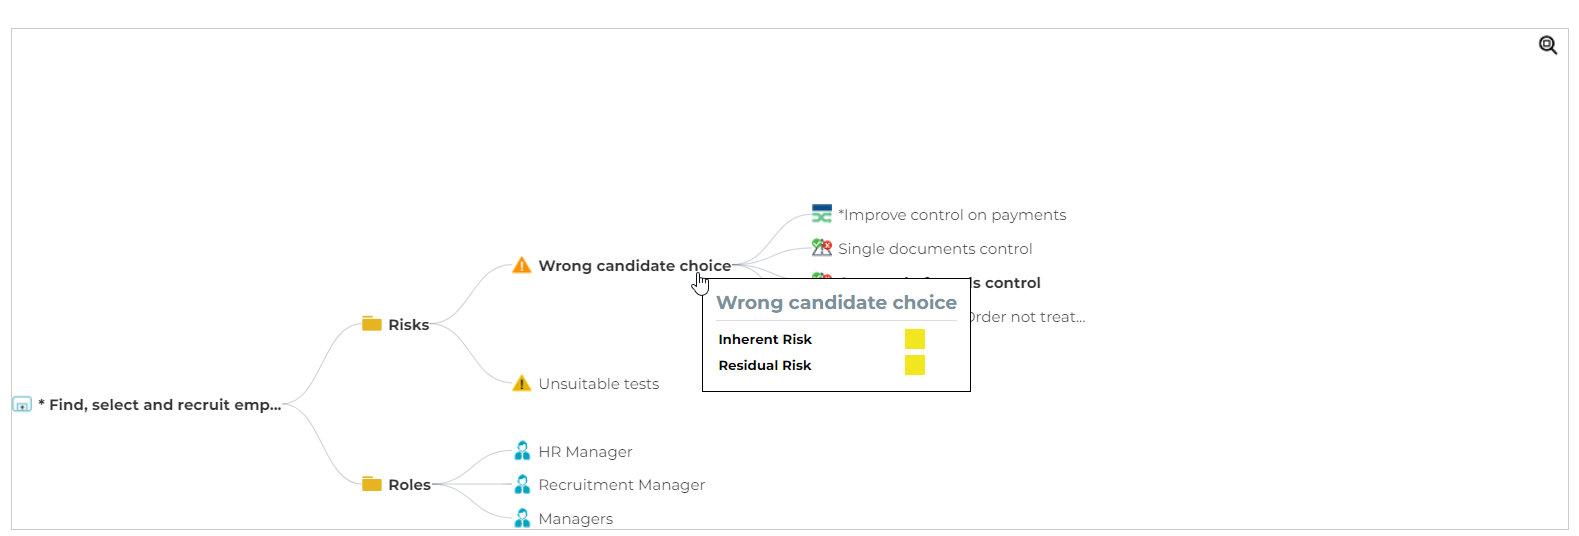Click the root process icon beside Find, select and recruit
The image size is (1579, 536).
(22, 405)
